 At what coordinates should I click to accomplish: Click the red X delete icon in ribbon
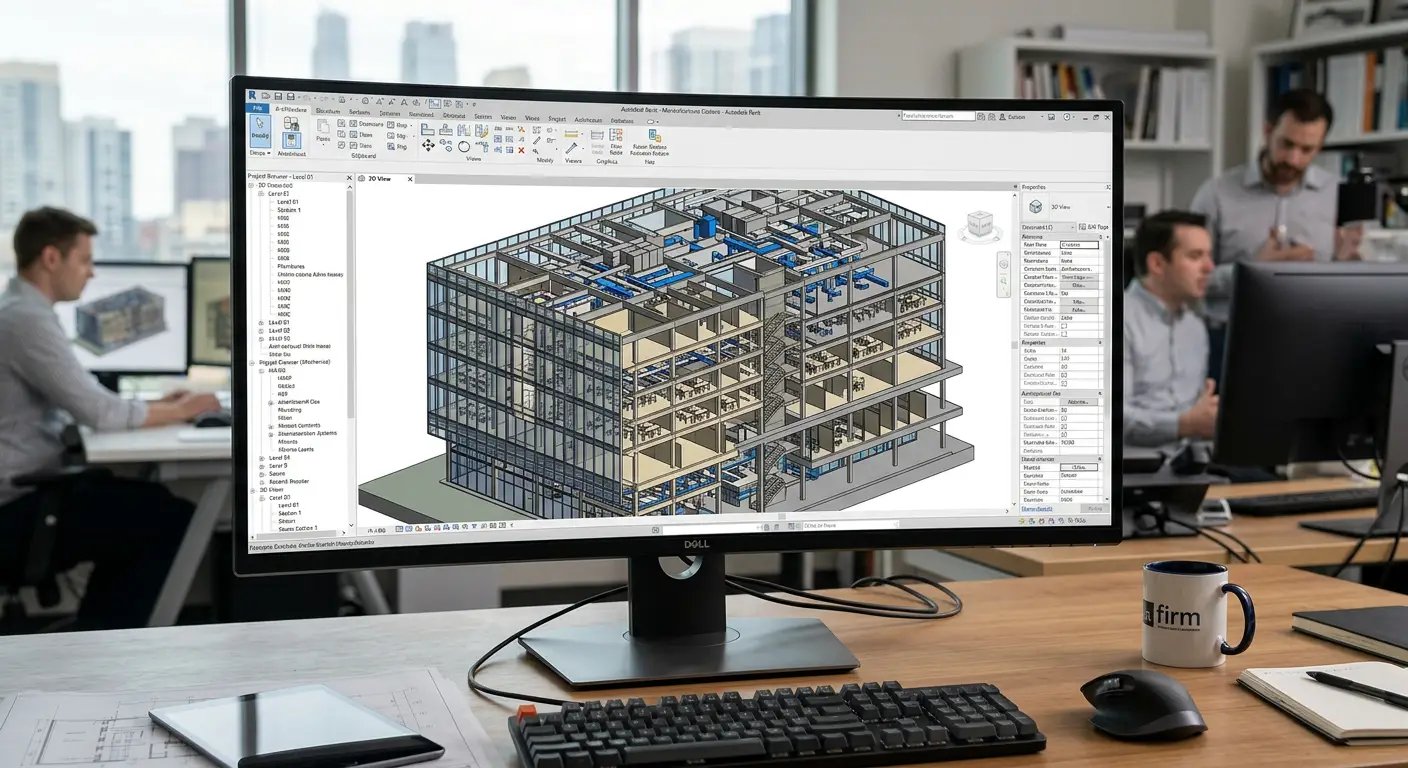point(521,150)
